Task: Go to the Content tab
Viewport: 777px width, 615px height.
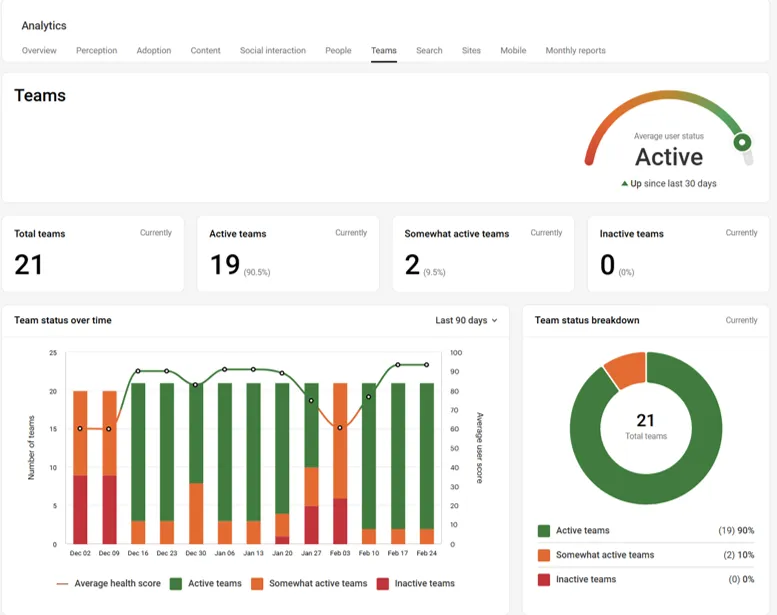Action: (x=205, y=51)
